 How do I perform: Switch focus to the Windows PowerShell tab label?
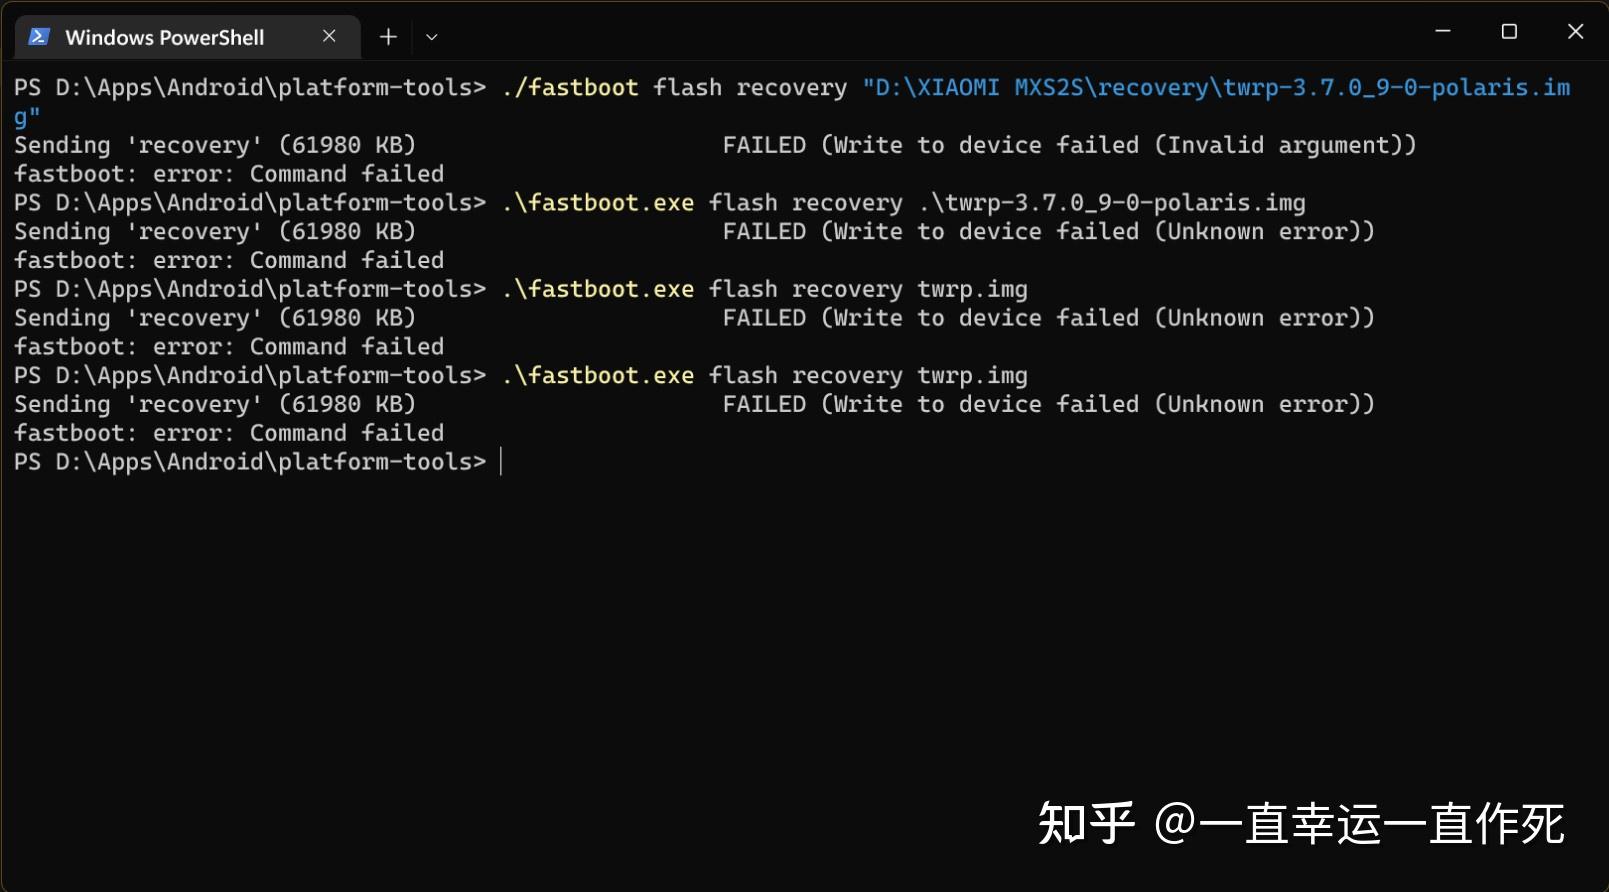165,36
